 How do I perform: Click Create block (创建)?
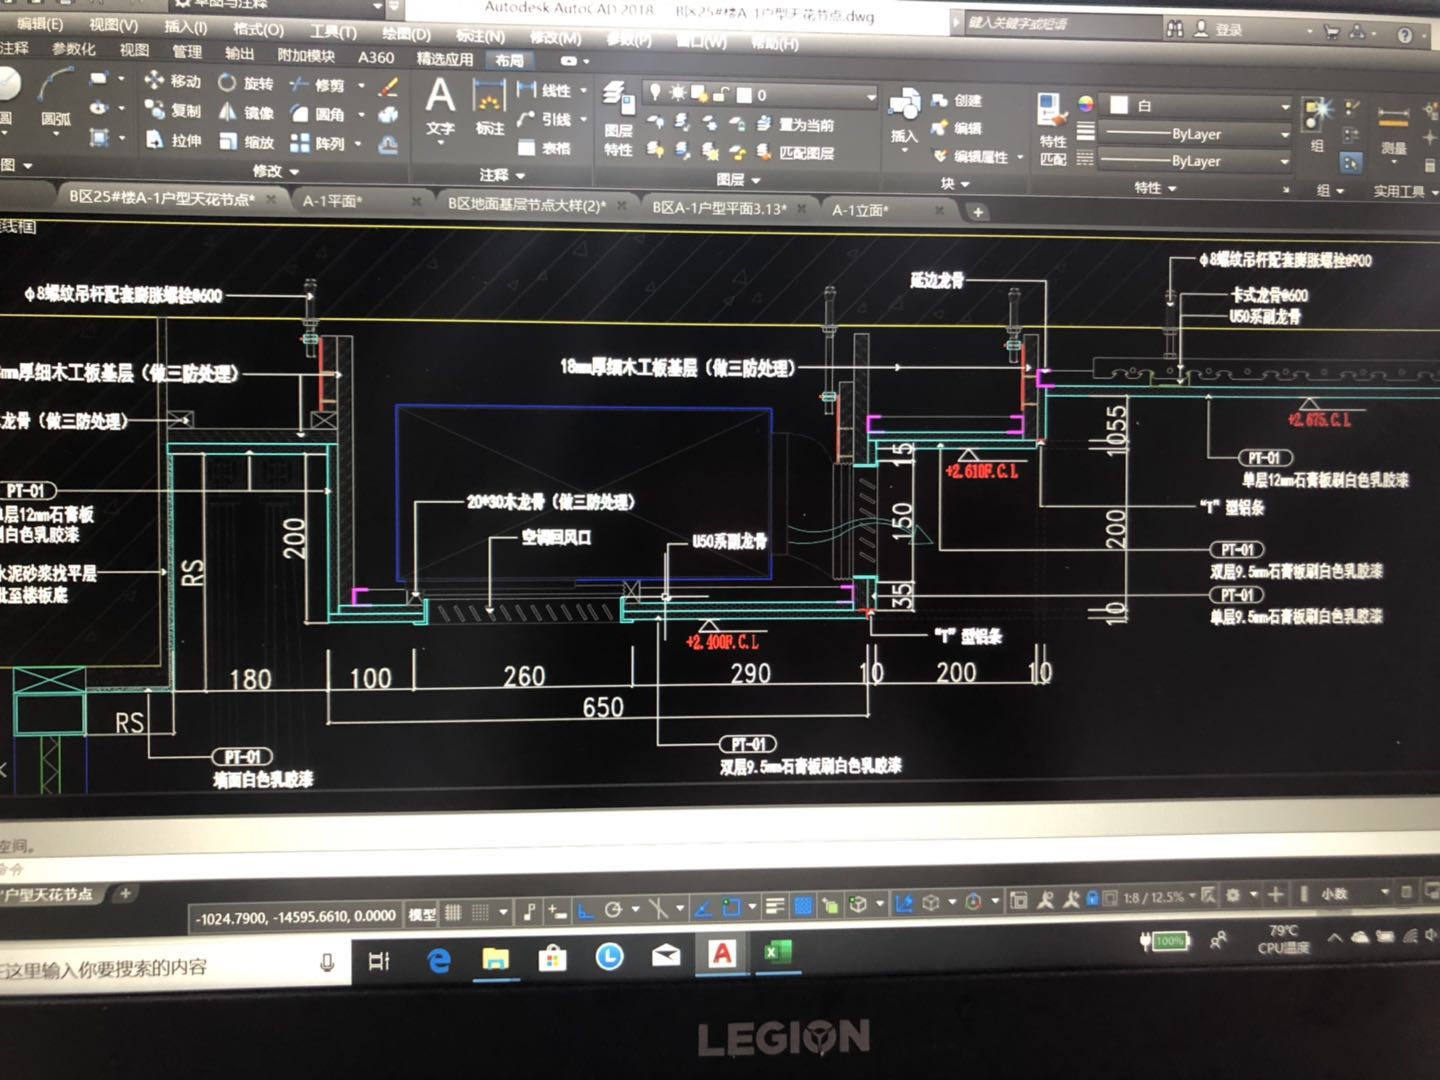click(957, 100)
